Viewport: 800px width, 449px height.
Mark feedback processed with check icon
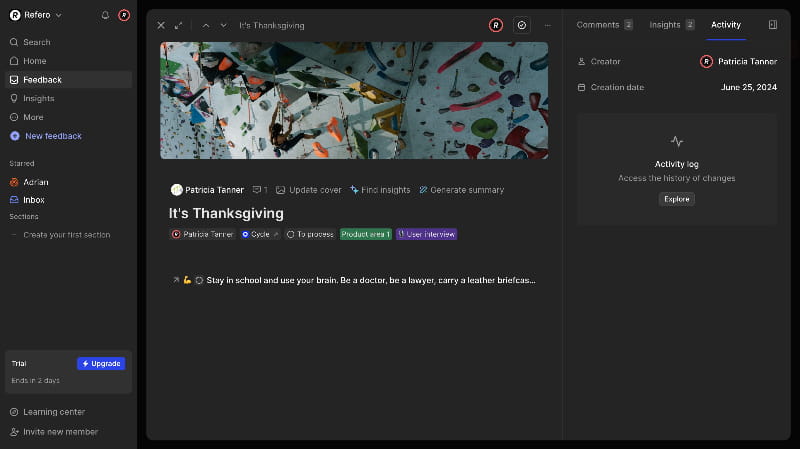[521, 25]
